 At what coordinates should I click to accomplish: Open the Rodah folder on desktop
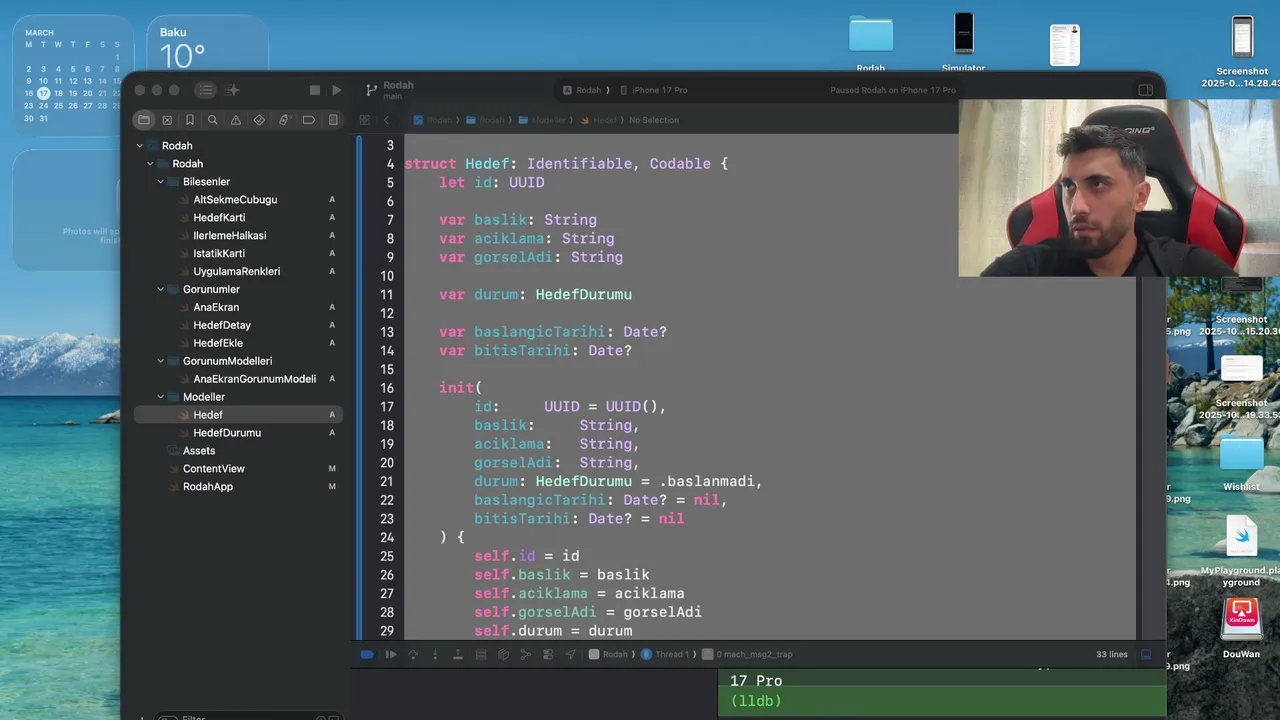click(x=871, y=43)
